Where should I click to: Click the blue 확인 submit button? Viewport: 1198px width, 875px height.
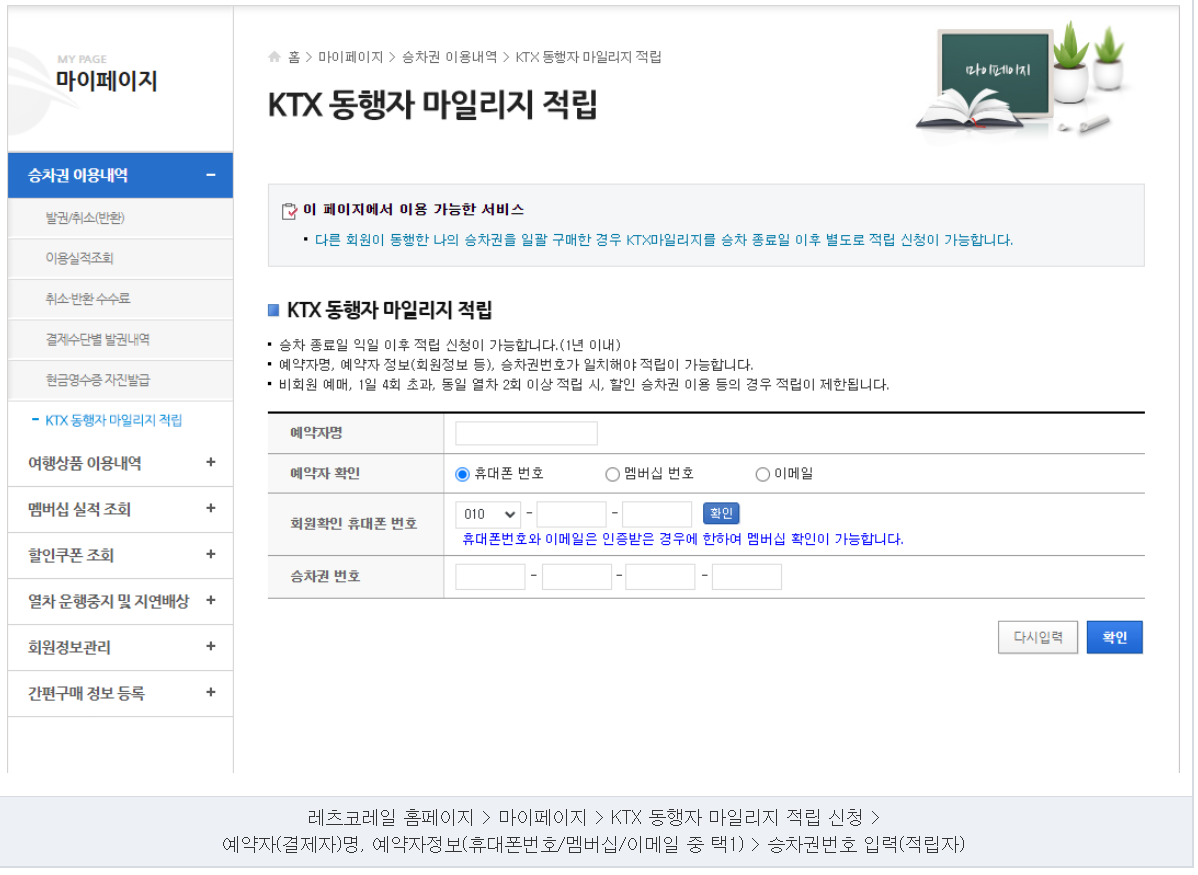[x=1117, y=639]
